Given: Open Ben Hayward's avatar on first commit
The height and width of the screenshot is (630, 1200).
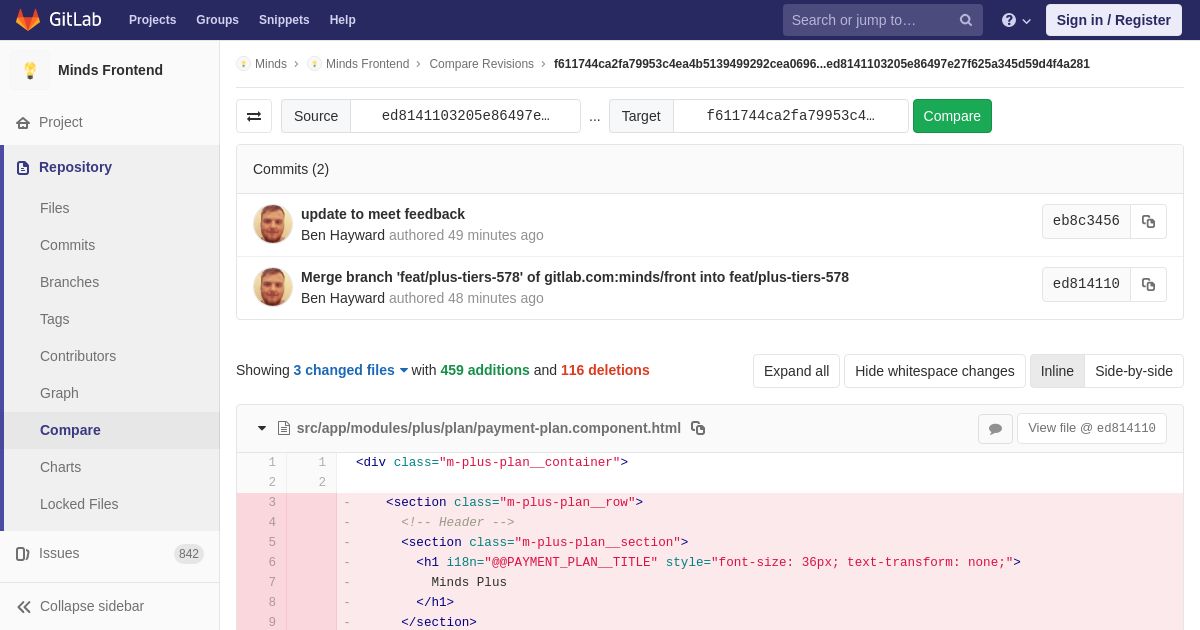Looking at the screenshot, I should coord(273,224).
